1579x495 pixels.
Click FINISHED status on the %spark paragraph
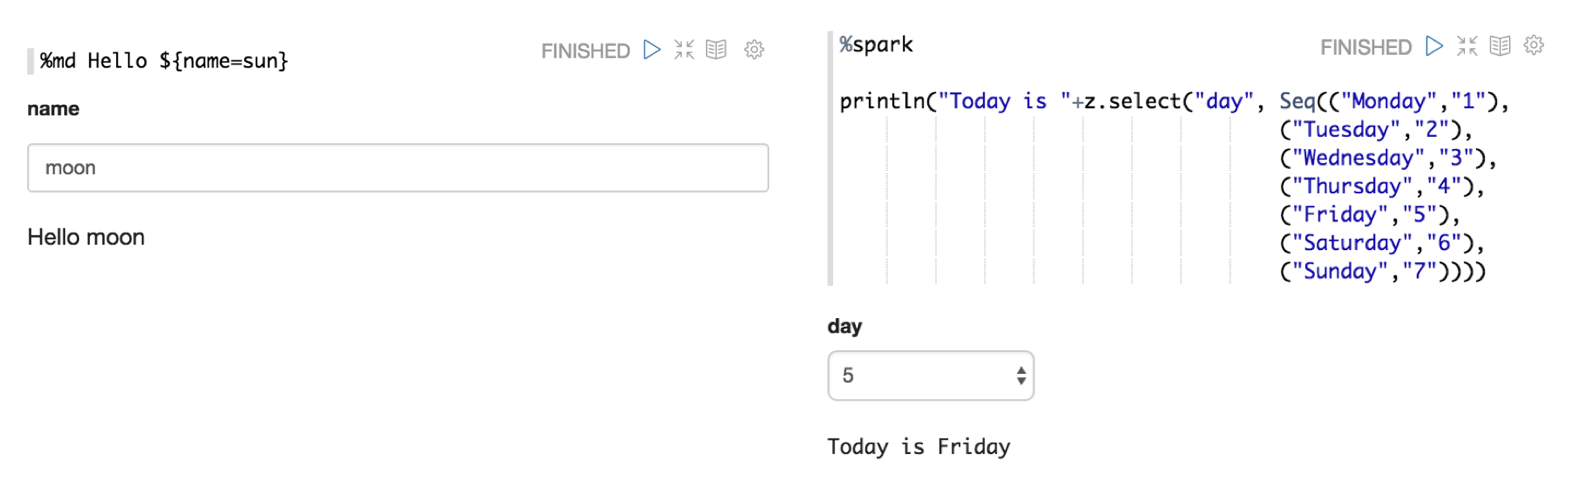[1365, 47]
